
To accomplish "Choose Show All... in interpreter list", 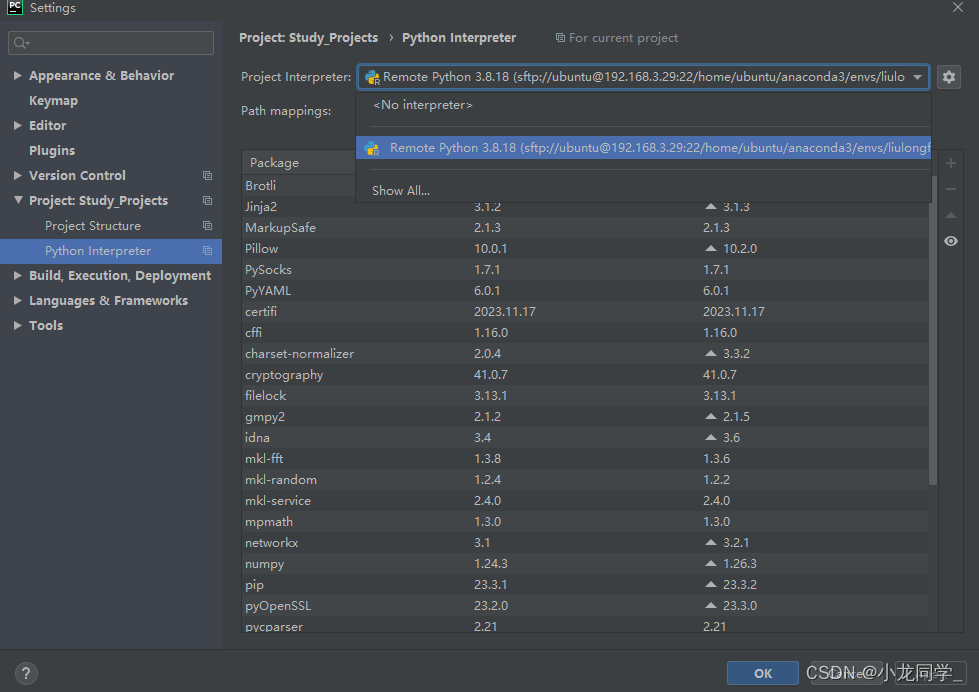I will (643, 190).
